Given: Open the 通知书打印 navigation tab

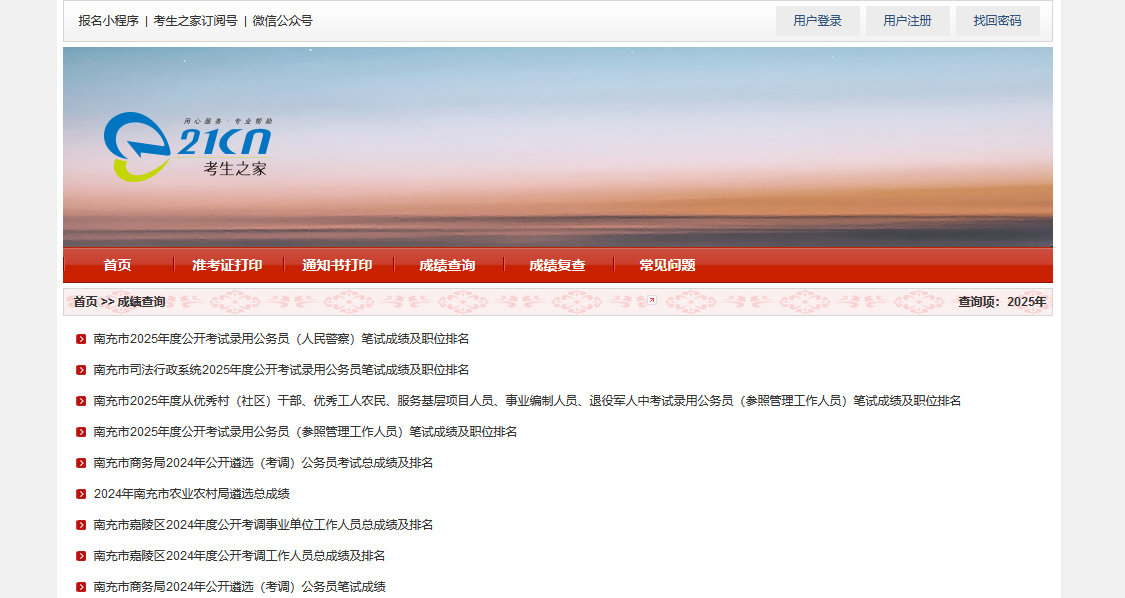Looking at the screenshot, I should (x=337, y=266).
